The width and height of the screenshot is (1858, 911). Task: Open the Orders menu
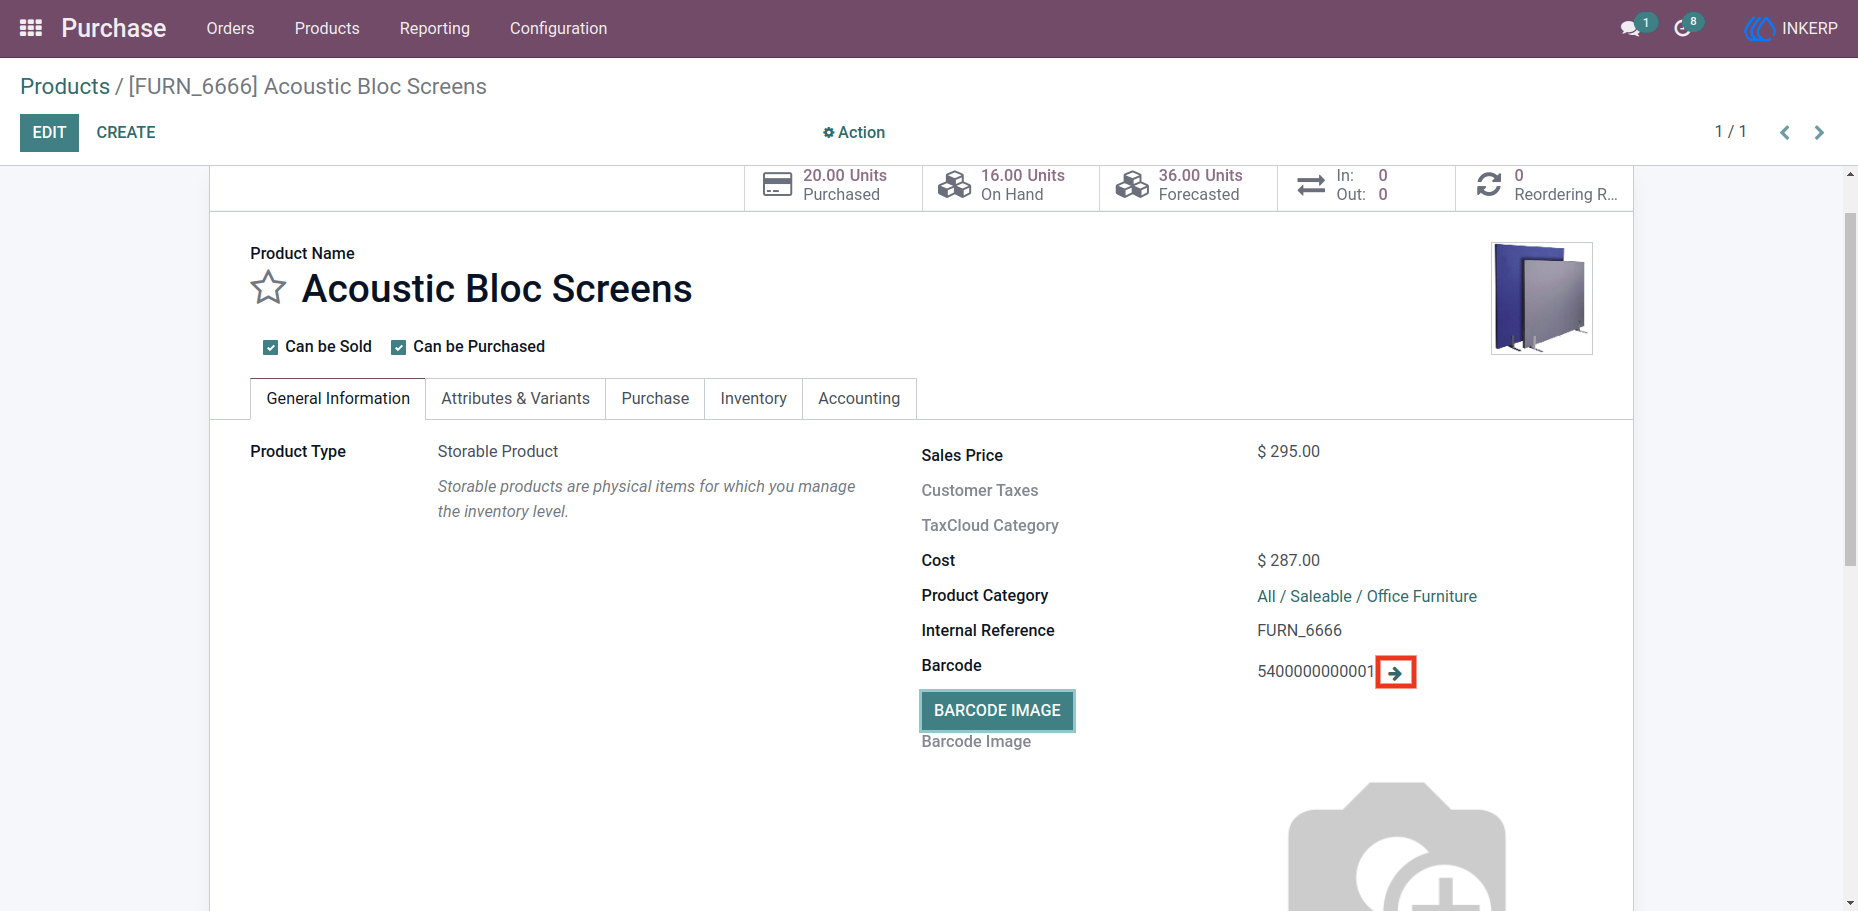[230, 28]
